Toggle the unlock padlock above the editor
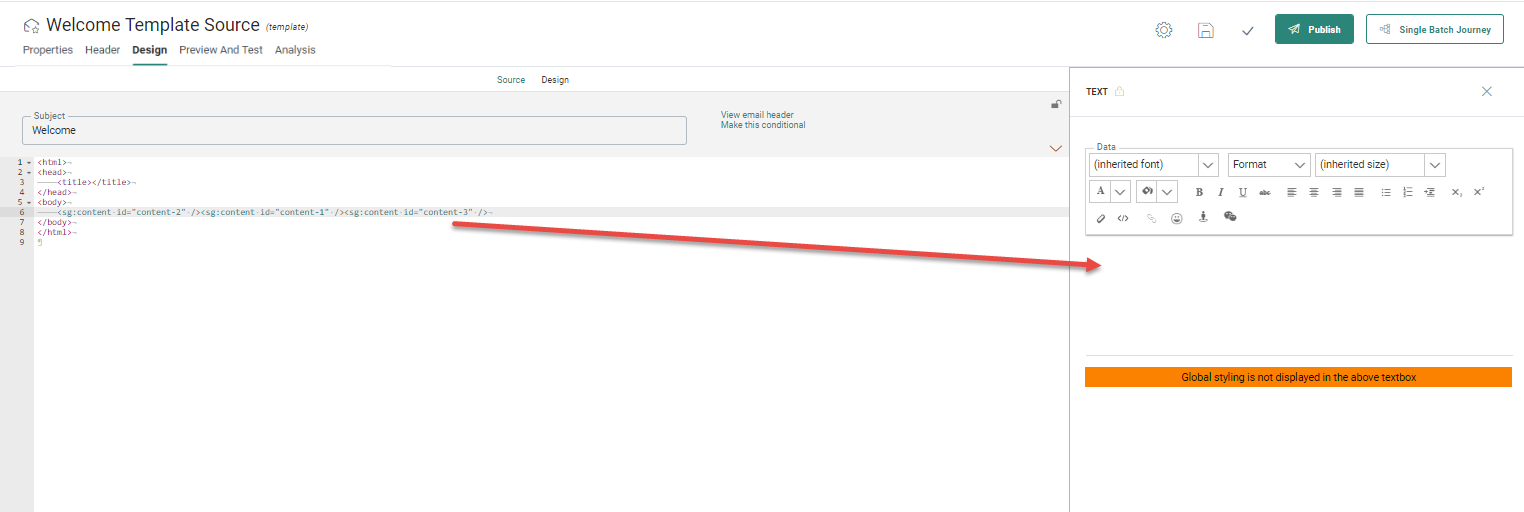The image size is (1524, 512). (1056, 104)
